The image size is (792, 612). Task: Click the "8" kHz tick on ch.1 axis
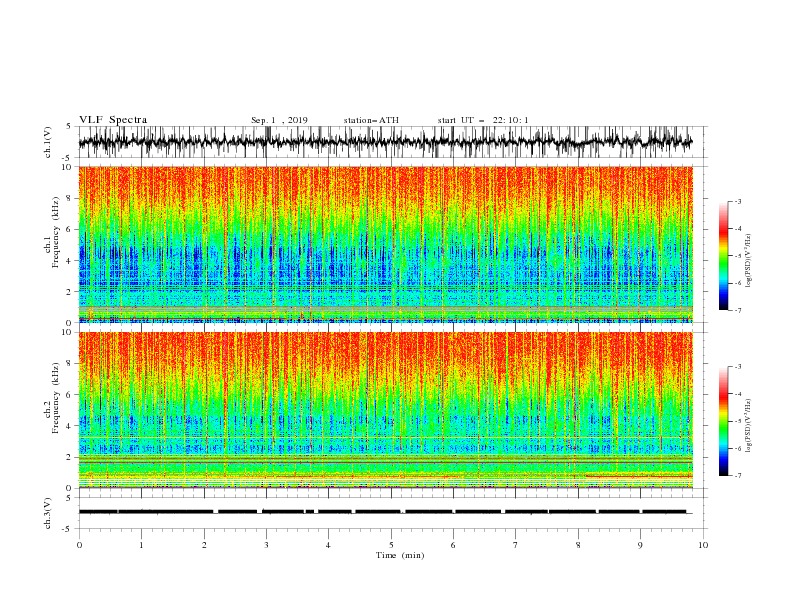(70, 198)
